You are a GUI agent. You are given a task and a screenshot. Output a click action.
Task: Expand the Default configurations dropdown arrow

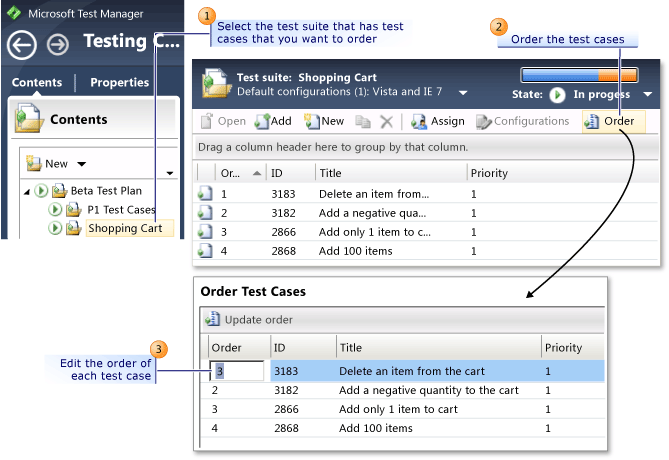463,93
